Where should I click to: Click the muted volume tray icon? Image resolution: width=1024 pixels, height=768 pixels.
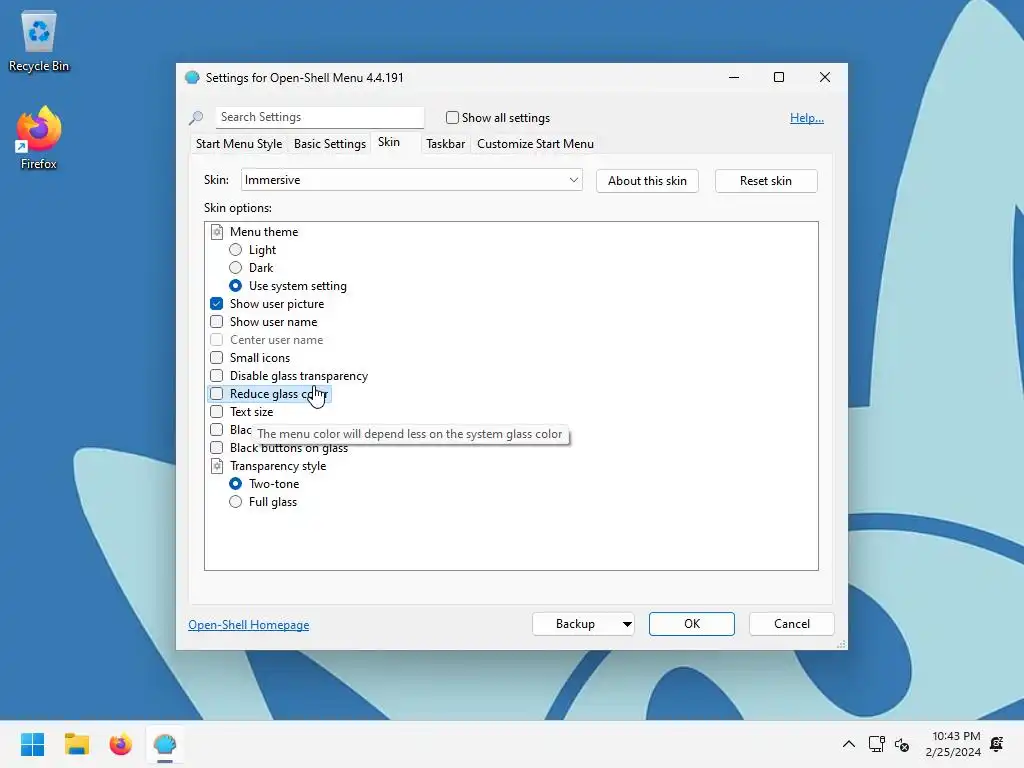point(902,744)
